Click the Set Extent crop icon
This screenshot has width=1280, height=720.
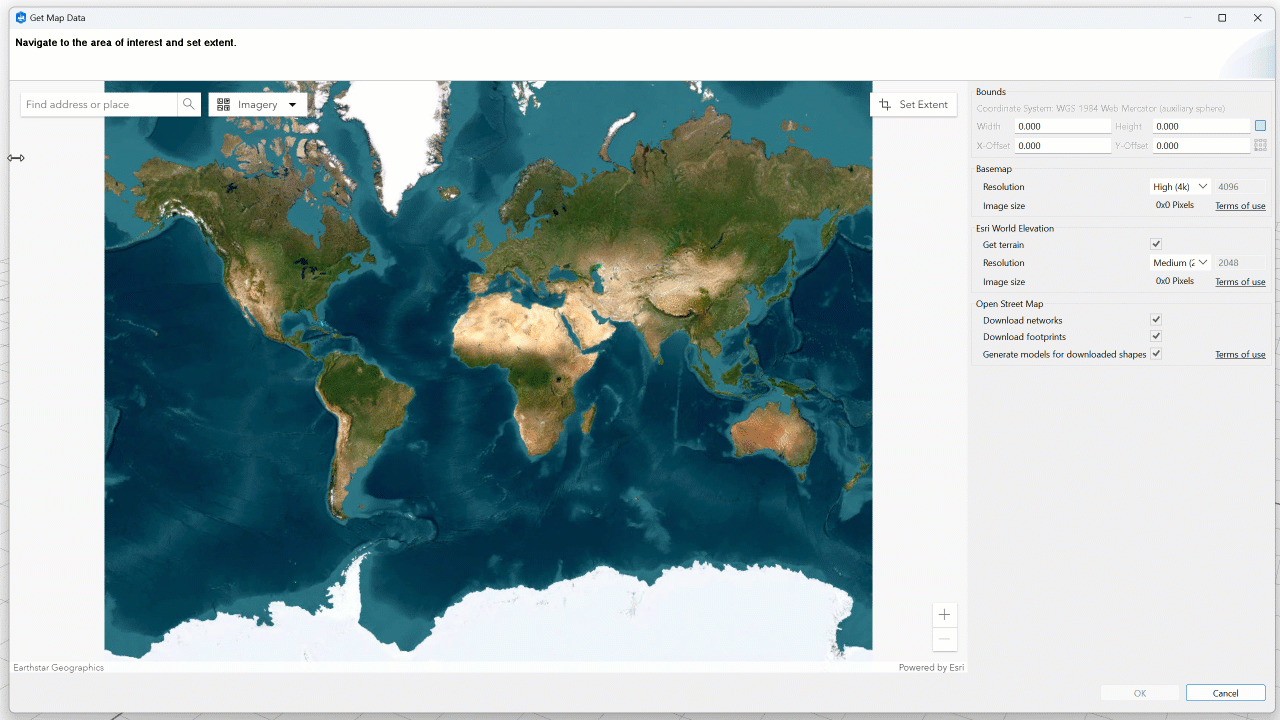(885, 104)
